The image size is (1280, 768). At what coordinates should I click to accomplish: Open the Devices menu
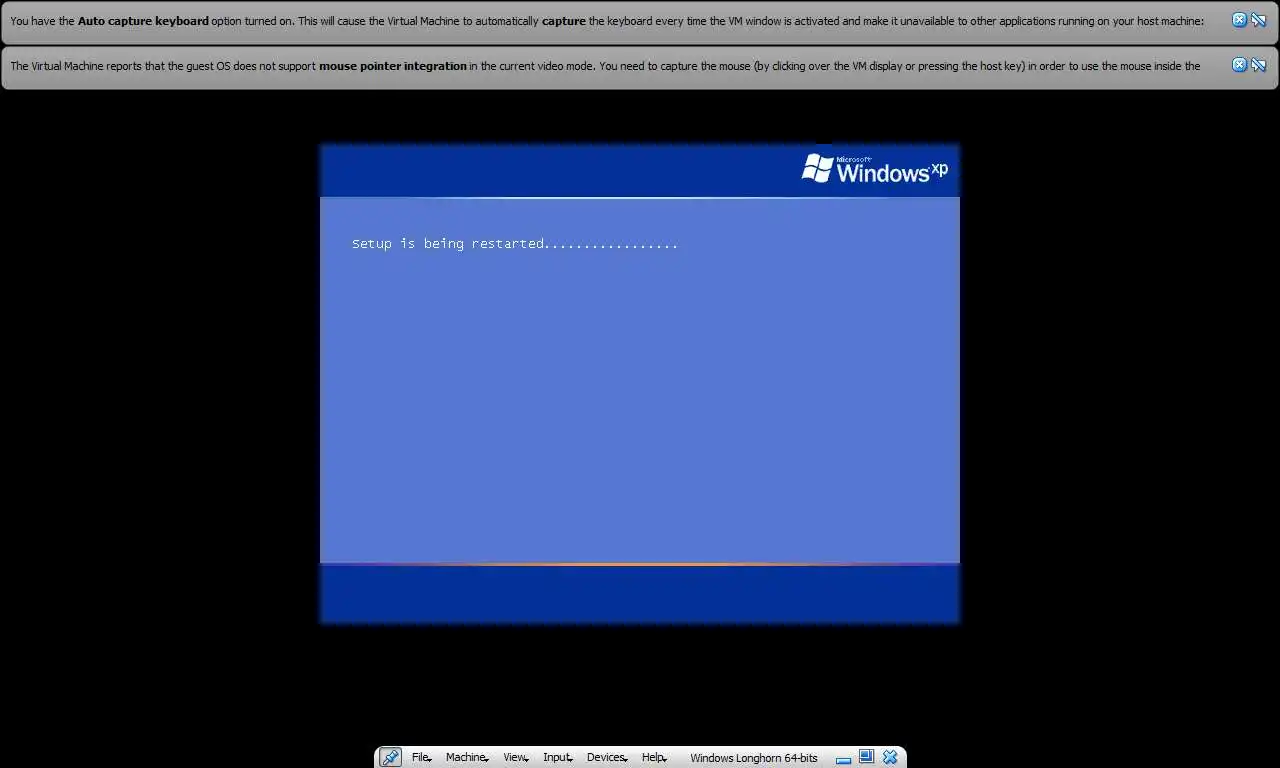[x=606, y=757]
